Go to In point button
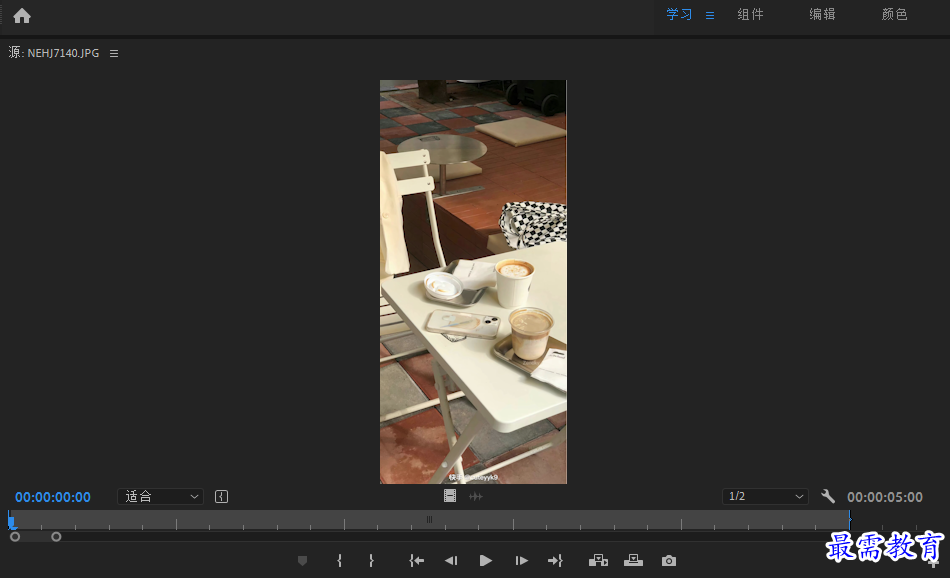The width and height of the screenshot is (950, 578). click(416, 561)
